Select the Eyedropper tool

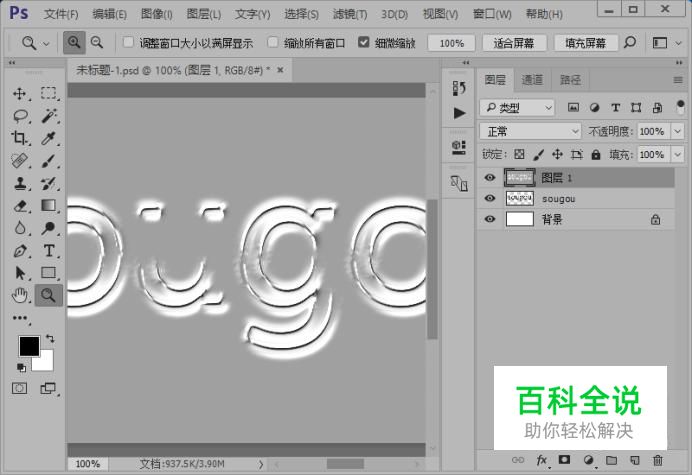pyautogui.click(x=49, y=138)
